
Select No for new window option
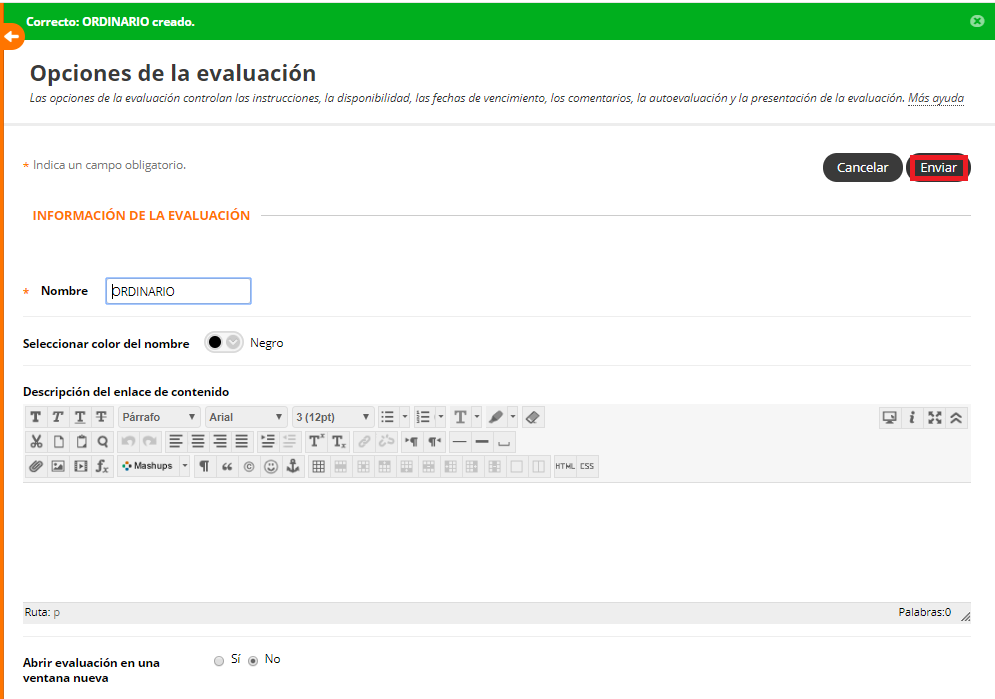pyautogui.click(x=253, y=661)
